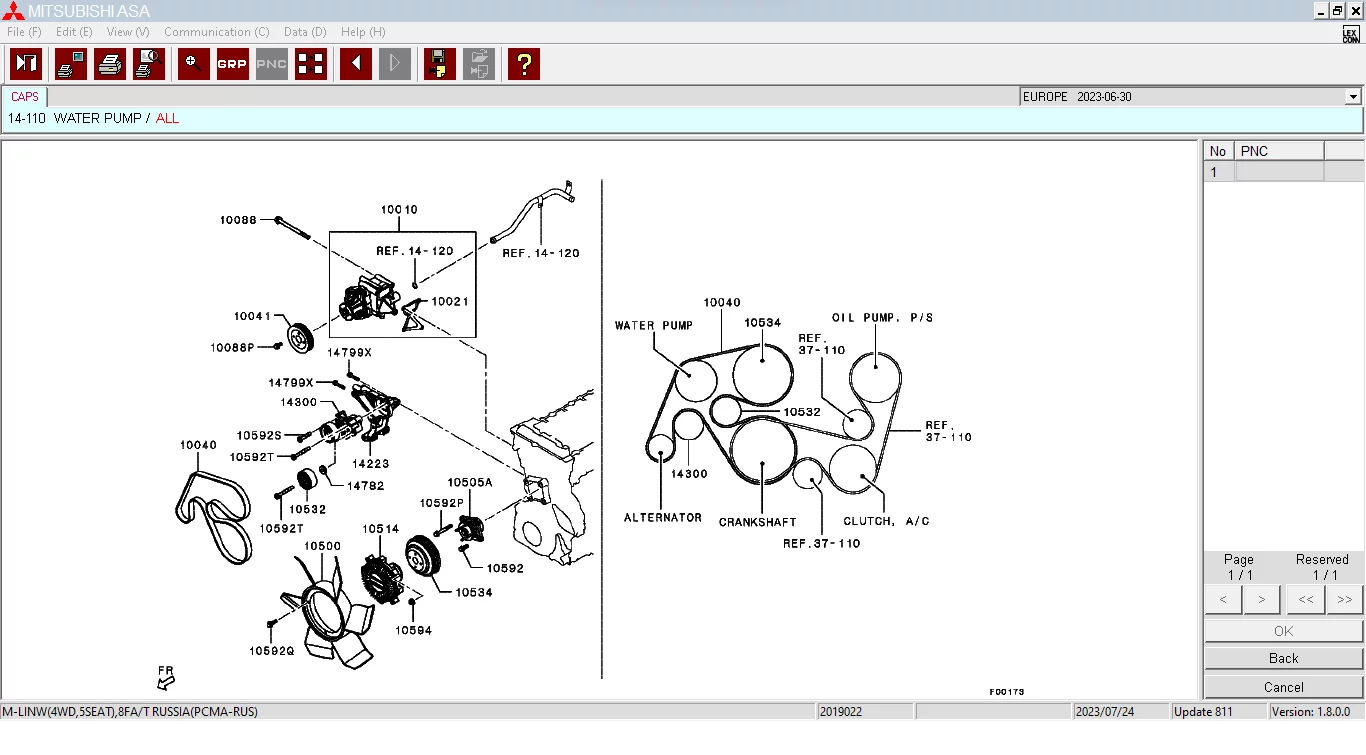The width and height of the screenshot is (1366, 755).
Task: Open the GRP group selection tool
Action: 232,63
